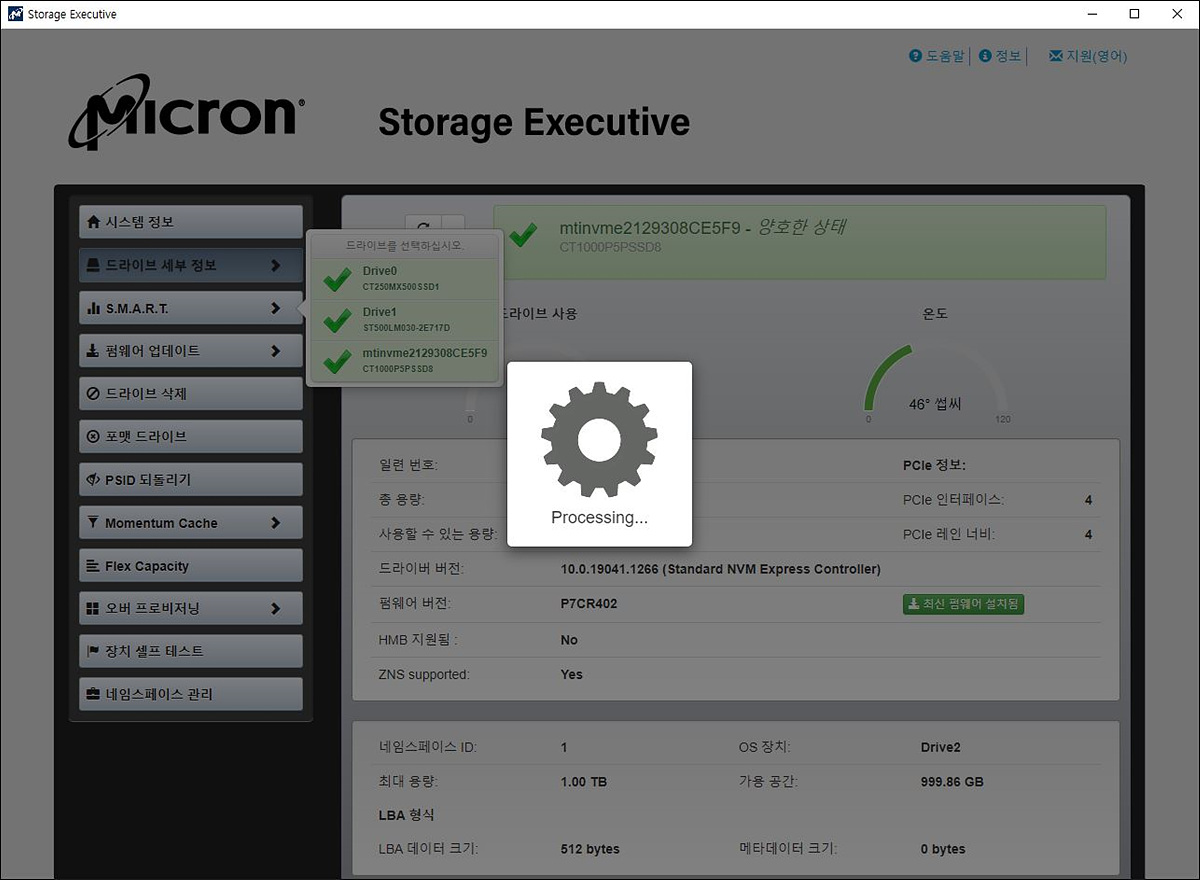Image resolution: width=1200 pixels, height=880 pixels.
Task: Open Momentum Cache menu
Action: [x=190, y=523]
